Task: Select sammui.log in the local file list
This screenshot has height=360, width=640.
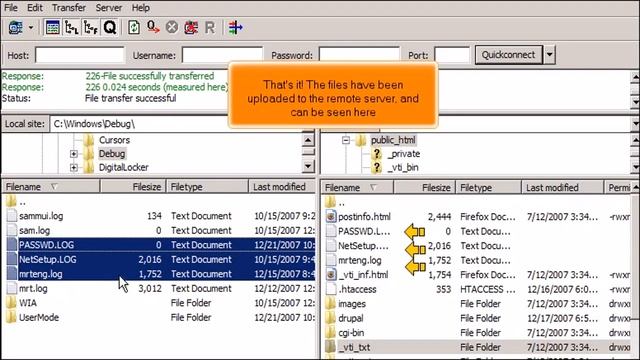Action: click(x=41, y=216)
